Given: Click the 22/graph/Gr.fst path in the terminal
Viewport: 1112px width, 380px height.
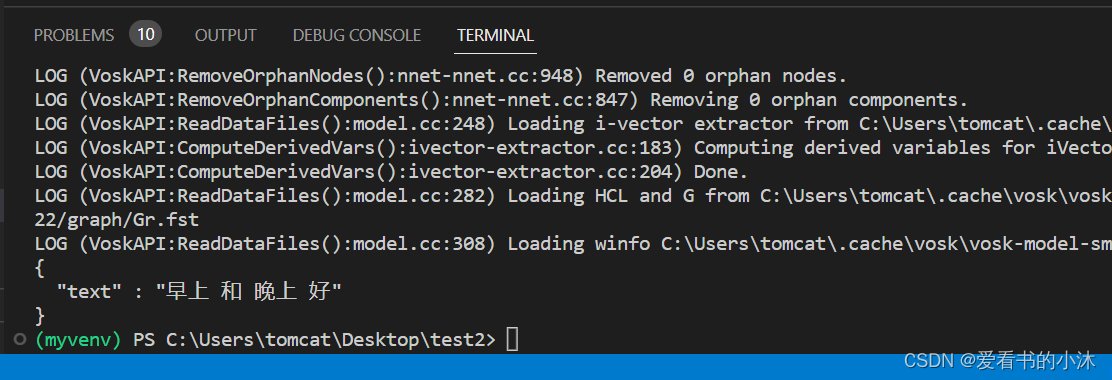Looking at the screenshot, I should [x=115, y=220].
